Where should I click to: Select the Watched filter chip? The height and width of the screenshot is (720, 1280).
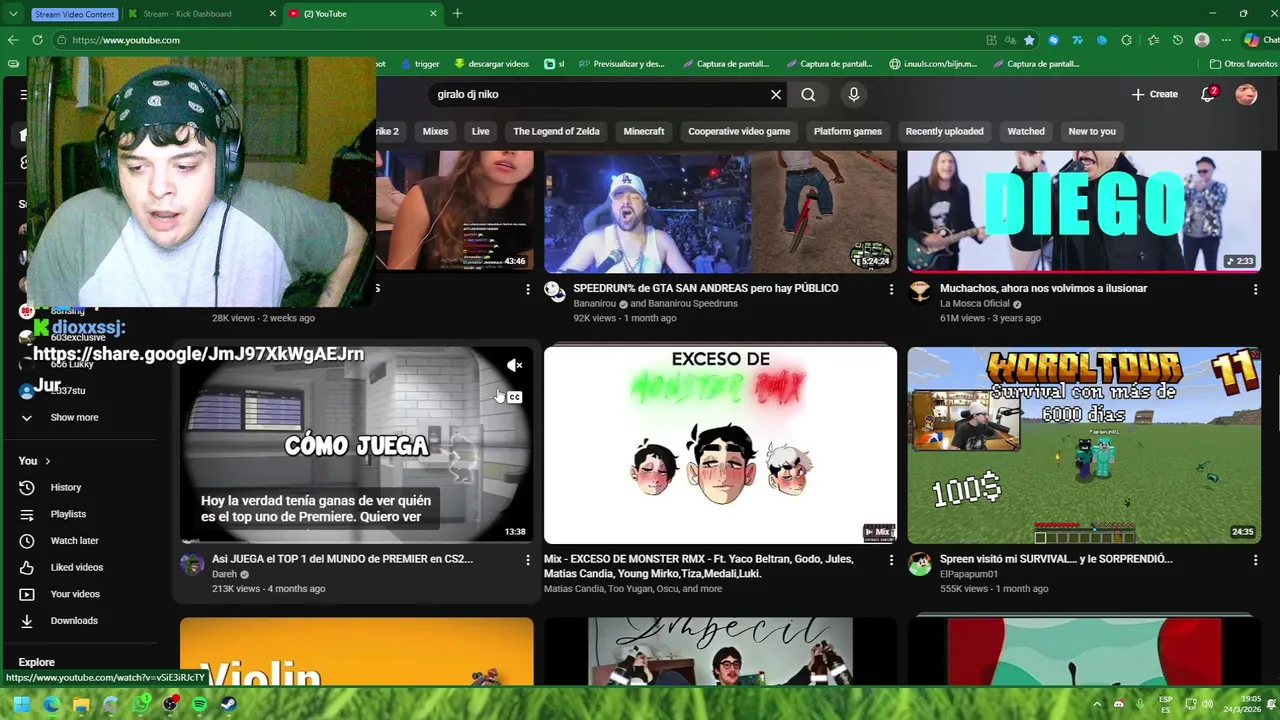coord(1026,131)
